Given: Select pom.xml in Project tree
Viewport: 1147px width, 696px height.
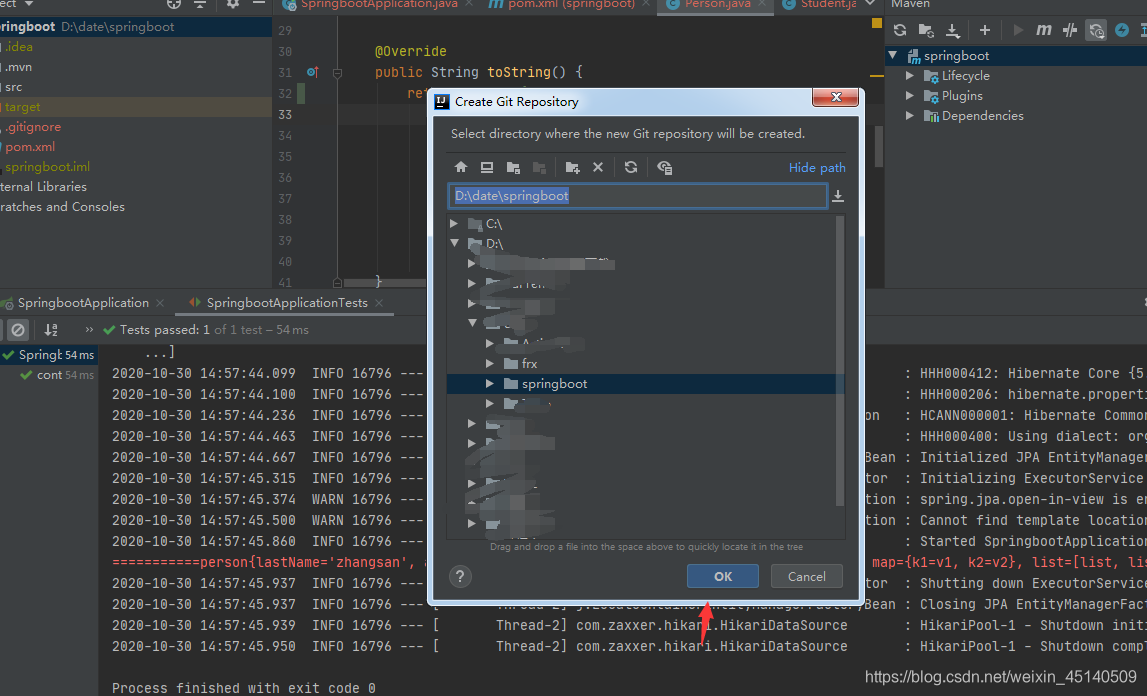Looking at the screenshot, I should click(135, 146).
